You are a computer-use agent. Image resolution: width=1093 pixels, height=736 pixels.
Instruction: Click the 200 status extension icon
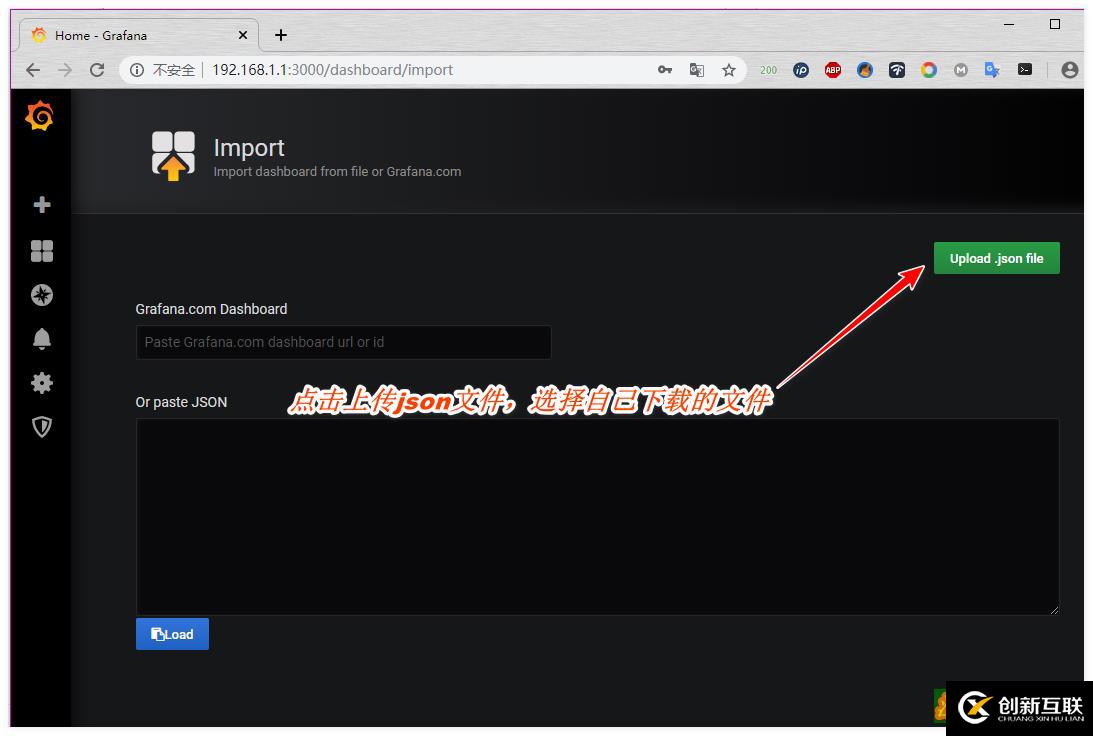[768, 70]
